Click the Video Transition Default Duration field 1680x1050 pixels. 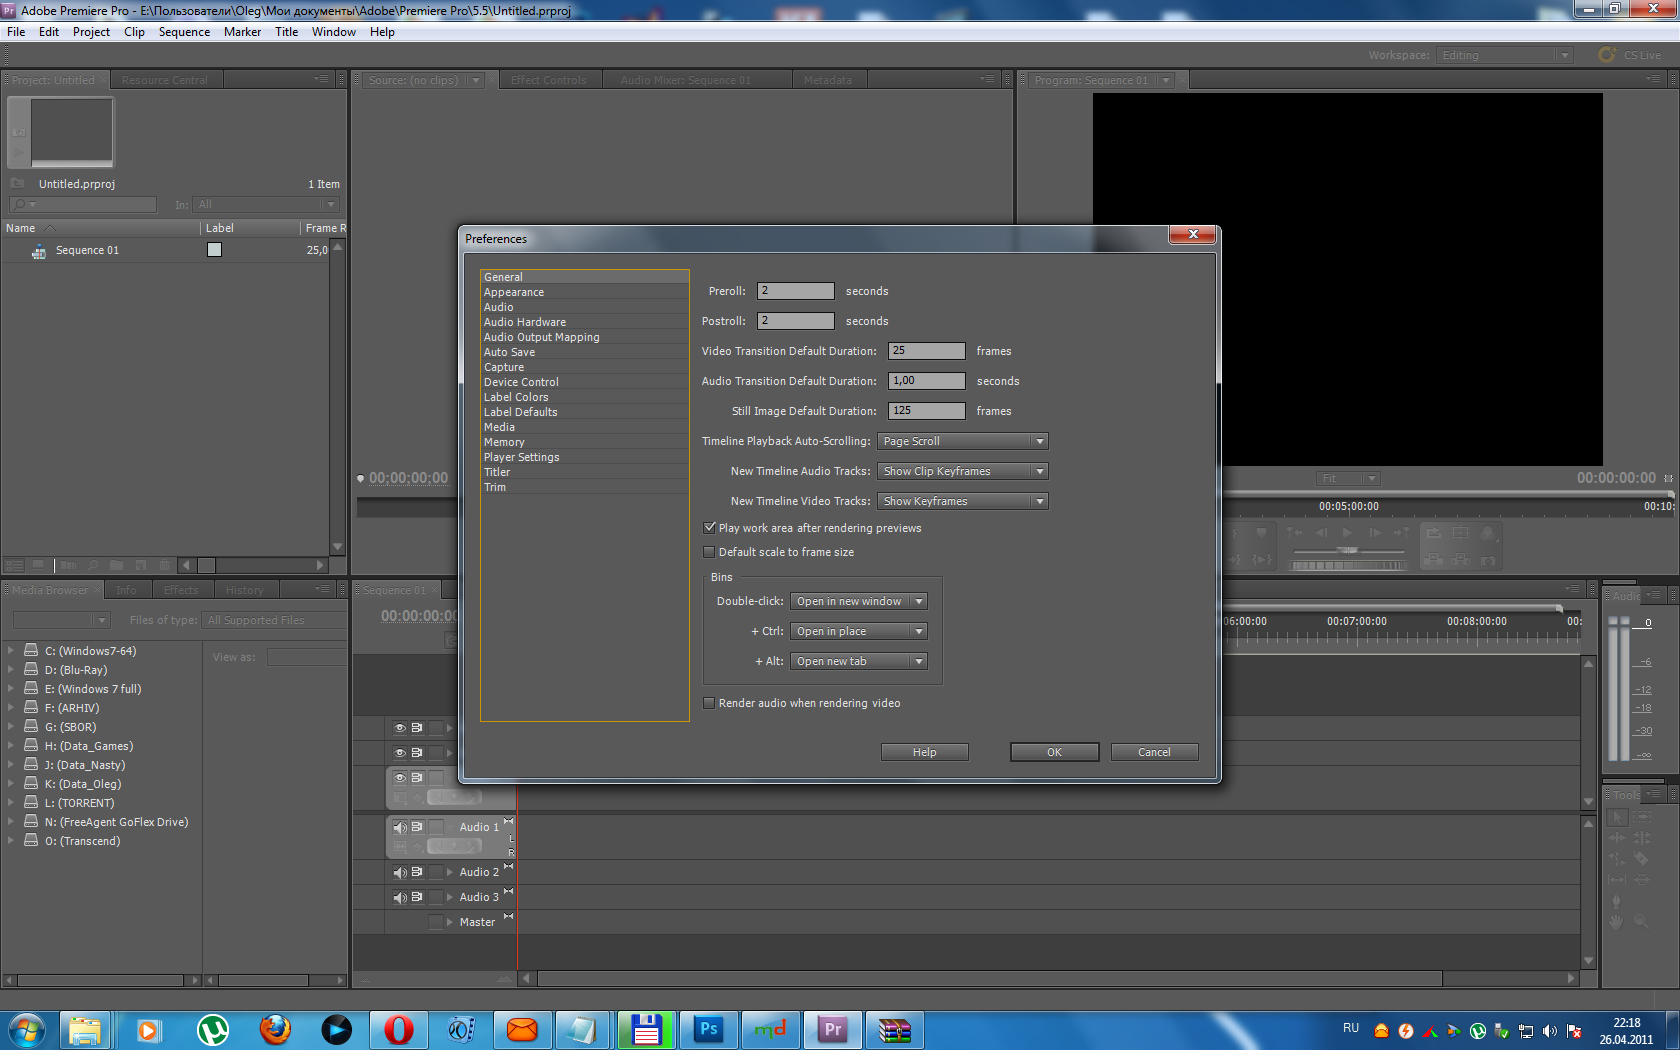click(926, 351)
